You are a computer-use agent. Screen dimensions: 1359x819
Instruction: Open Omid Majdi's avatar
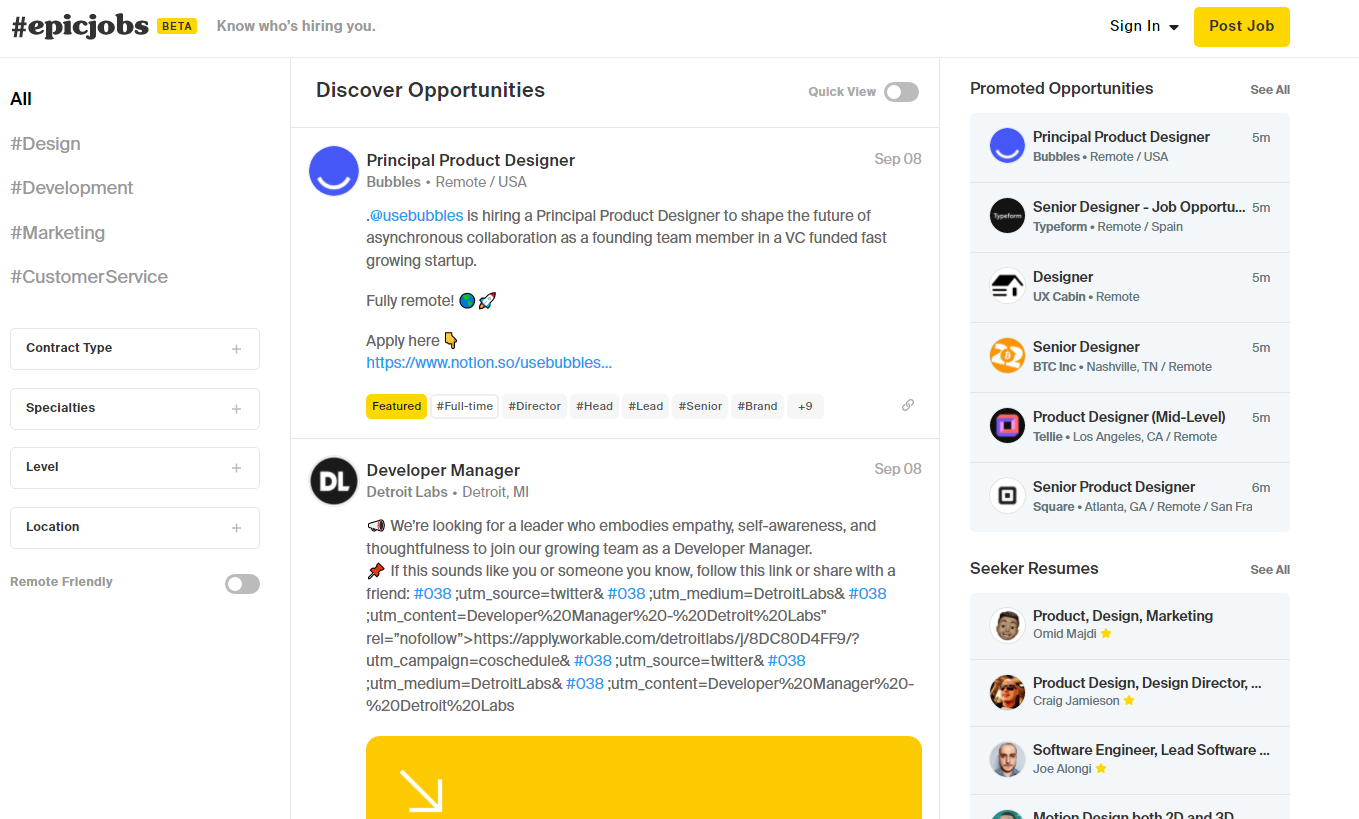point(1007,625)
